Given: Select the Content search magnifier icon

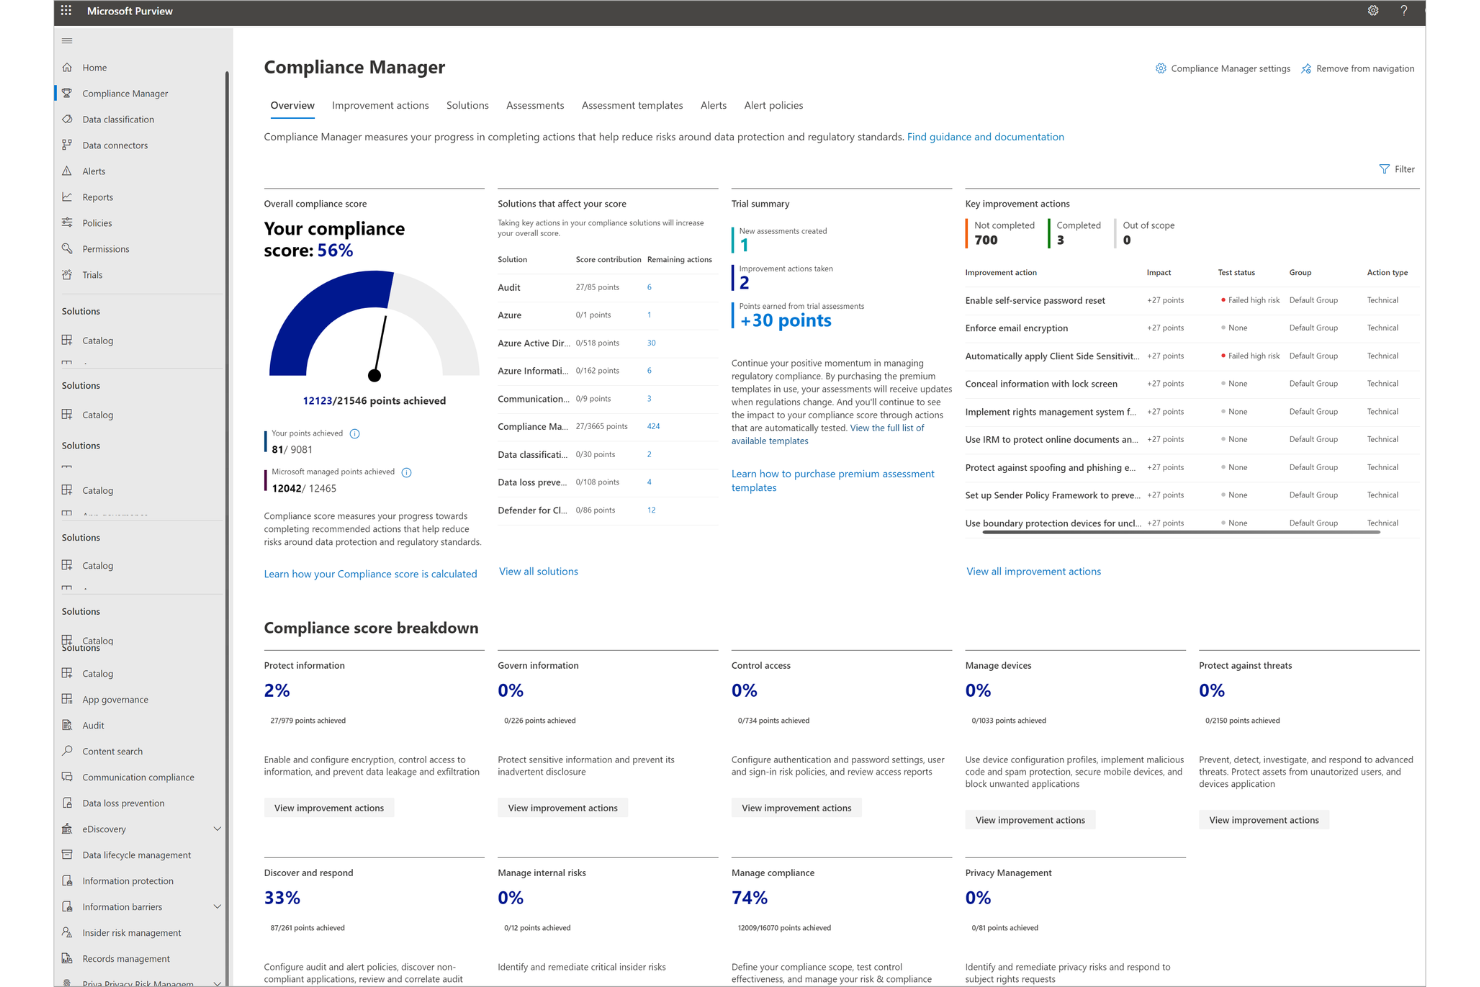Looking at the screenshot, I should [66, 751].
